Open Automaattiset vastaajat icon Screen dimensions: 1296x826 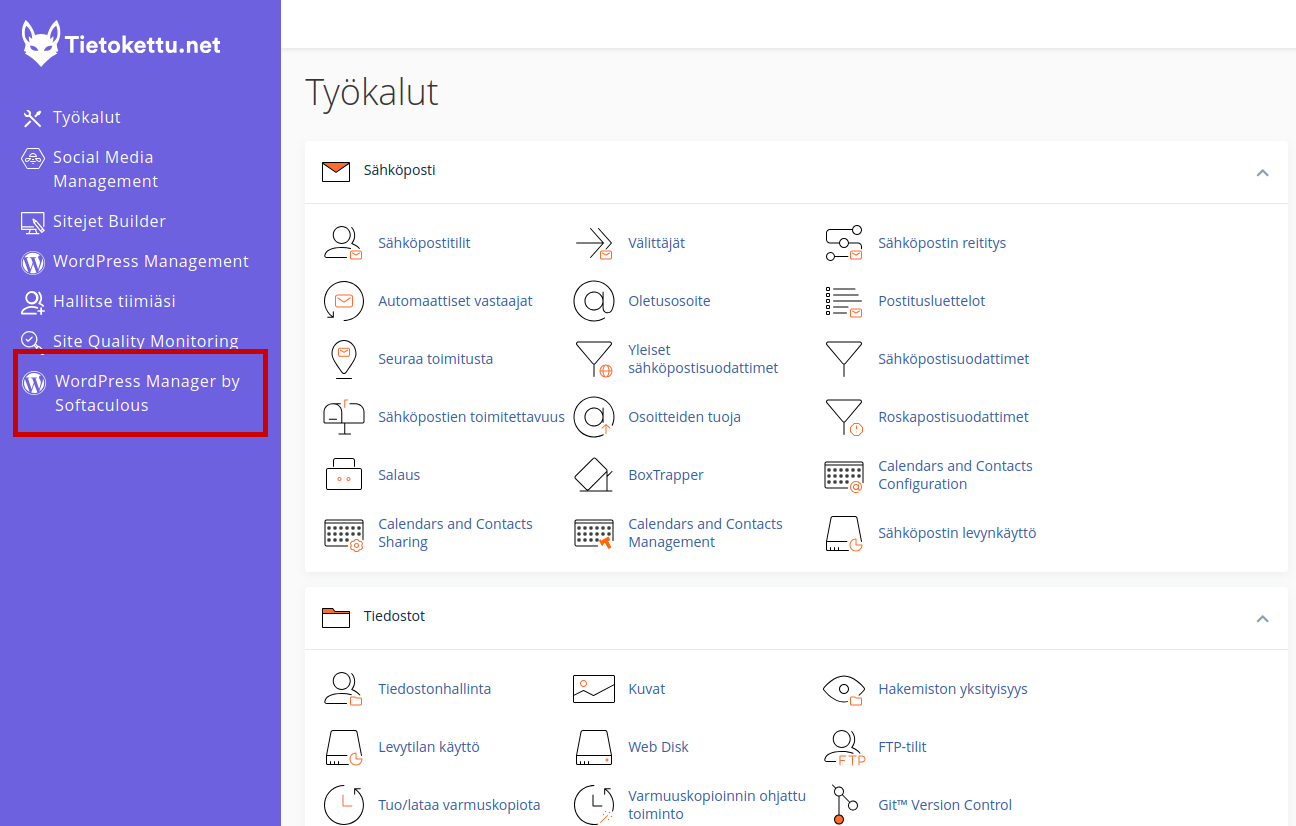(343, 301)
